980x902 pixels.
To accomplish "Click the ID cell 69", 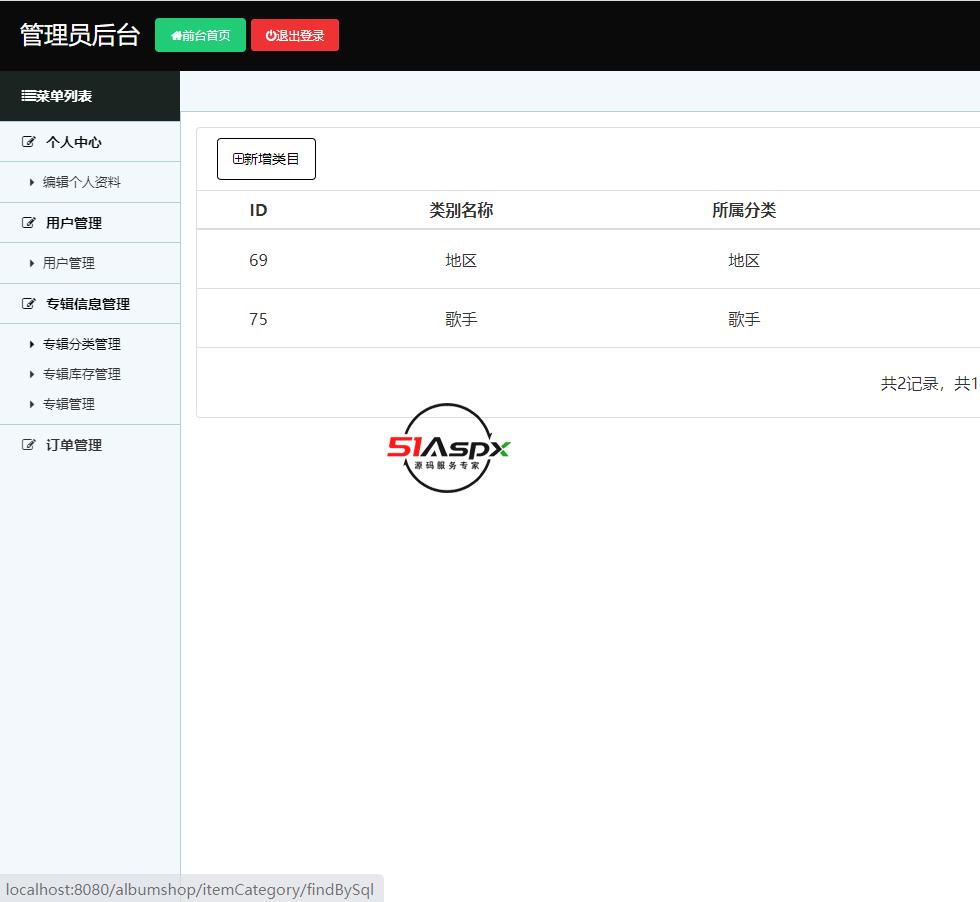I will [x=258, y=260].
